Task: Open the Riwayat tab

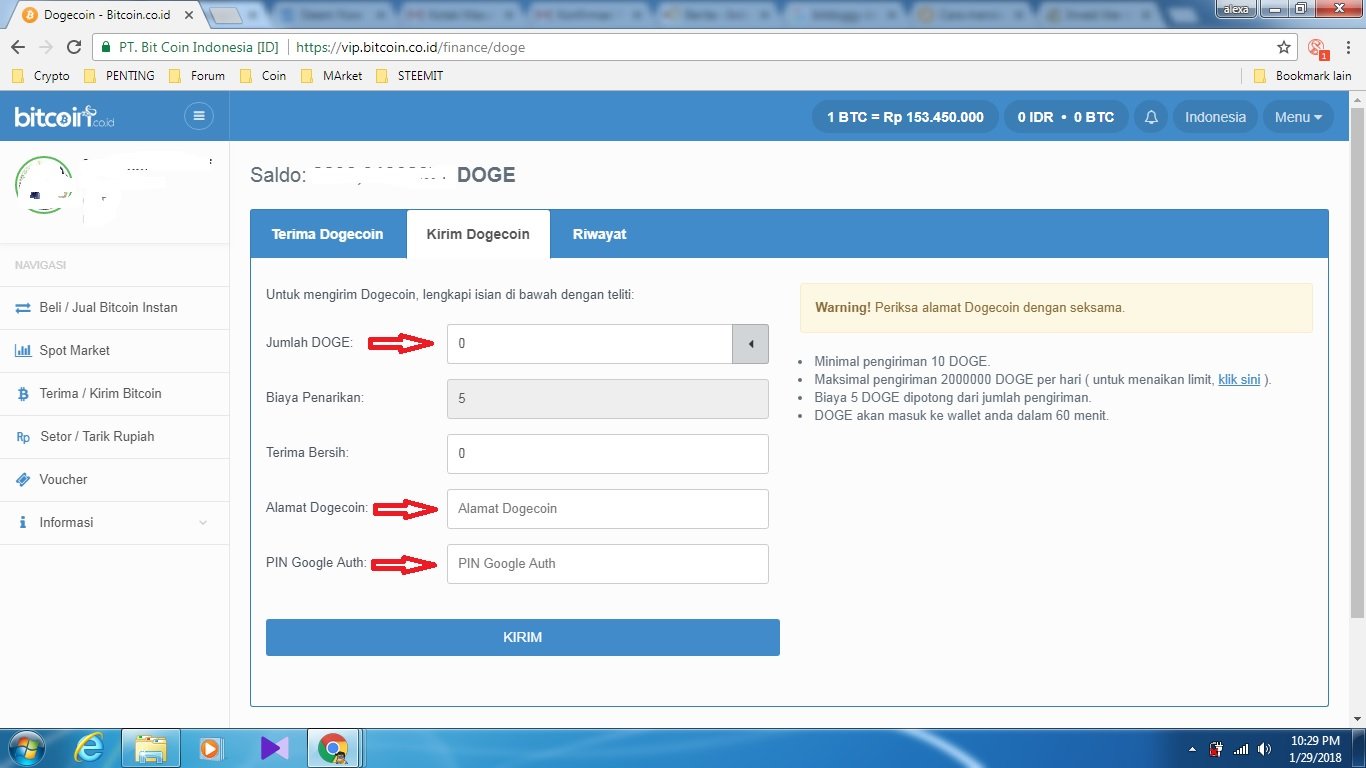Action: tap(599, 234)
